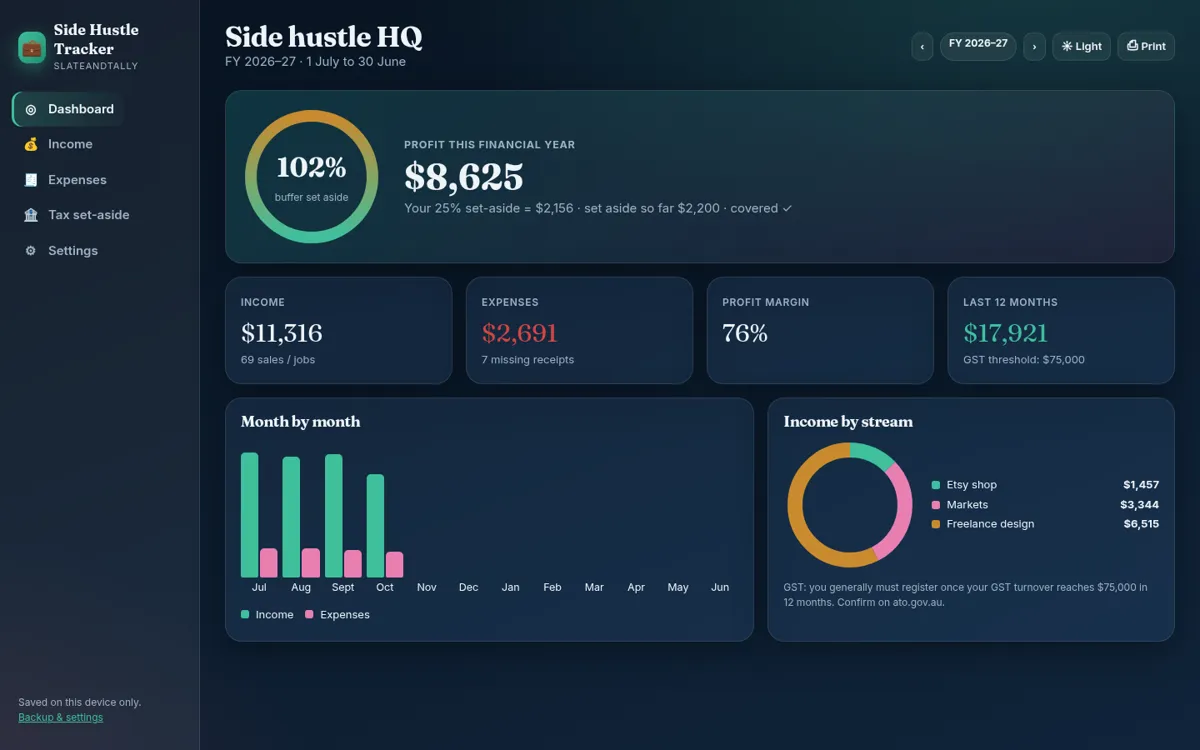1200x750 pixels.
Task: Switch to Light theme
Action: point(1081,46)
